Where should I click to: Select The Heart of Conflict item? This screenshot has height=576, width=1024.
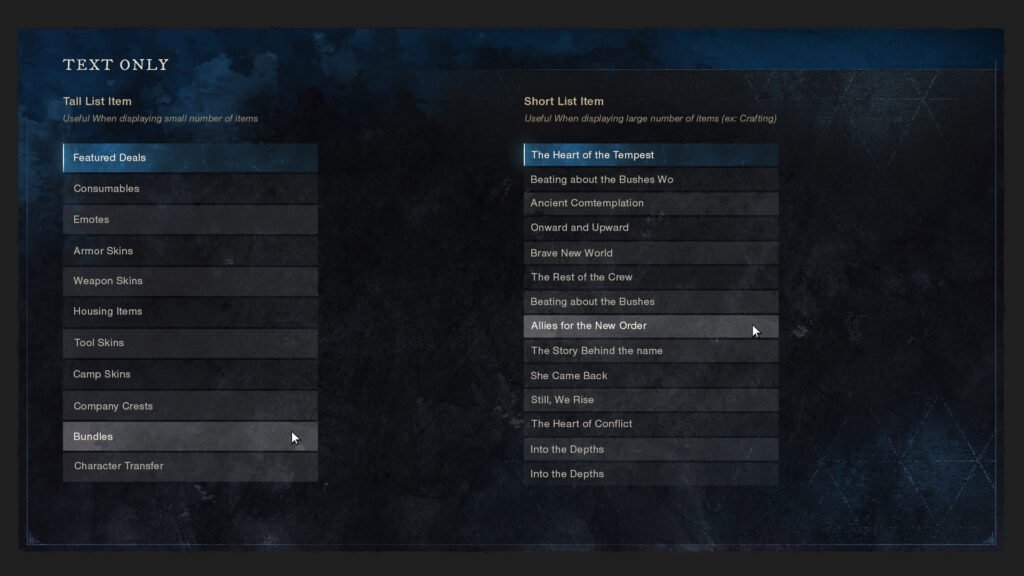(651, 424)
